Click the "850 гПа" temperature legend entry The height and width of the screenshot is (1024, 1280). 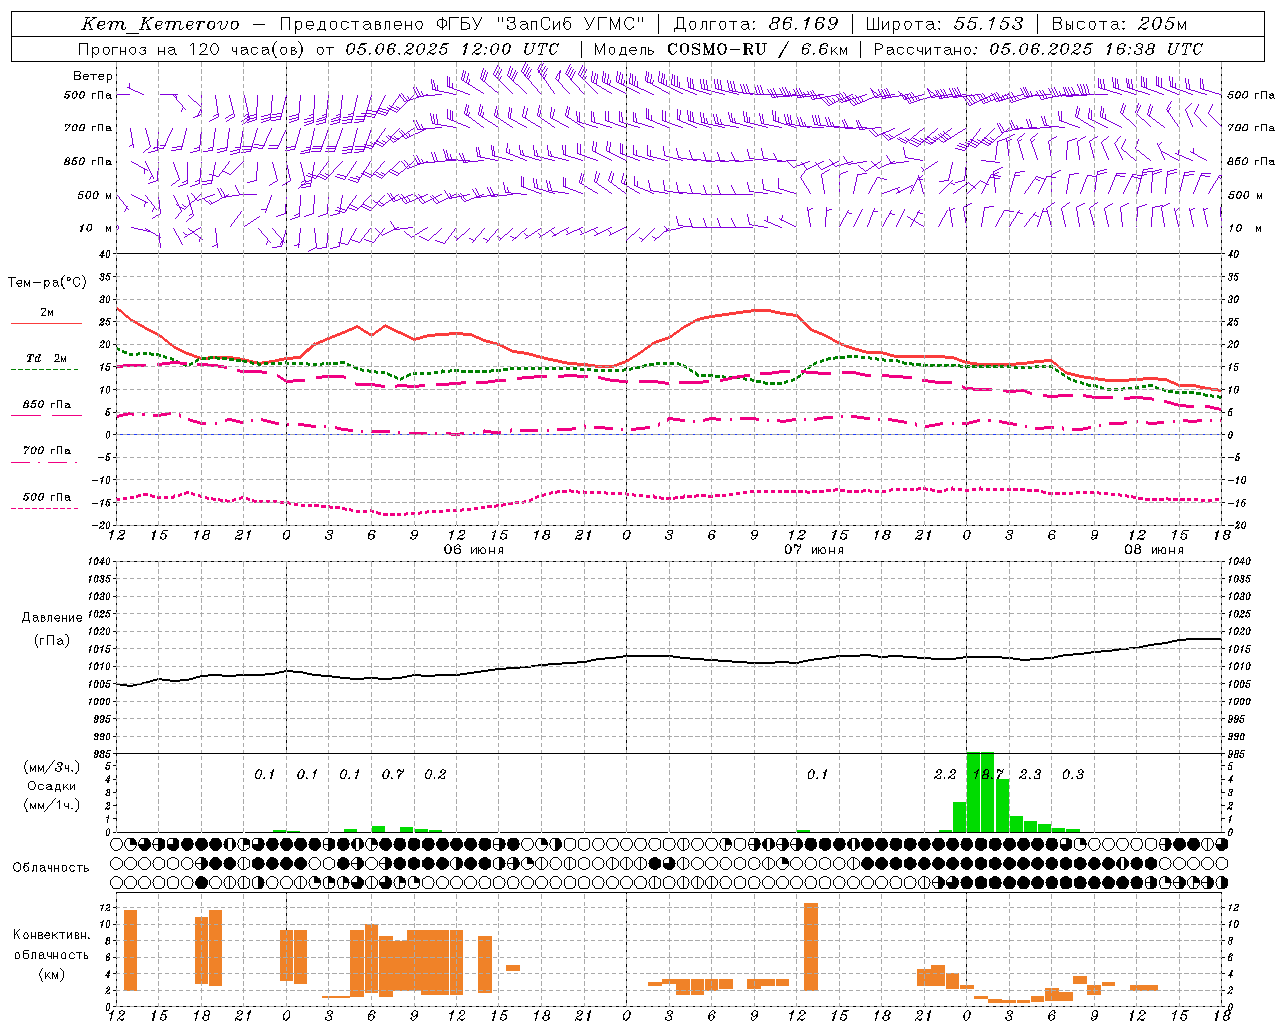(x=47, y=405)
